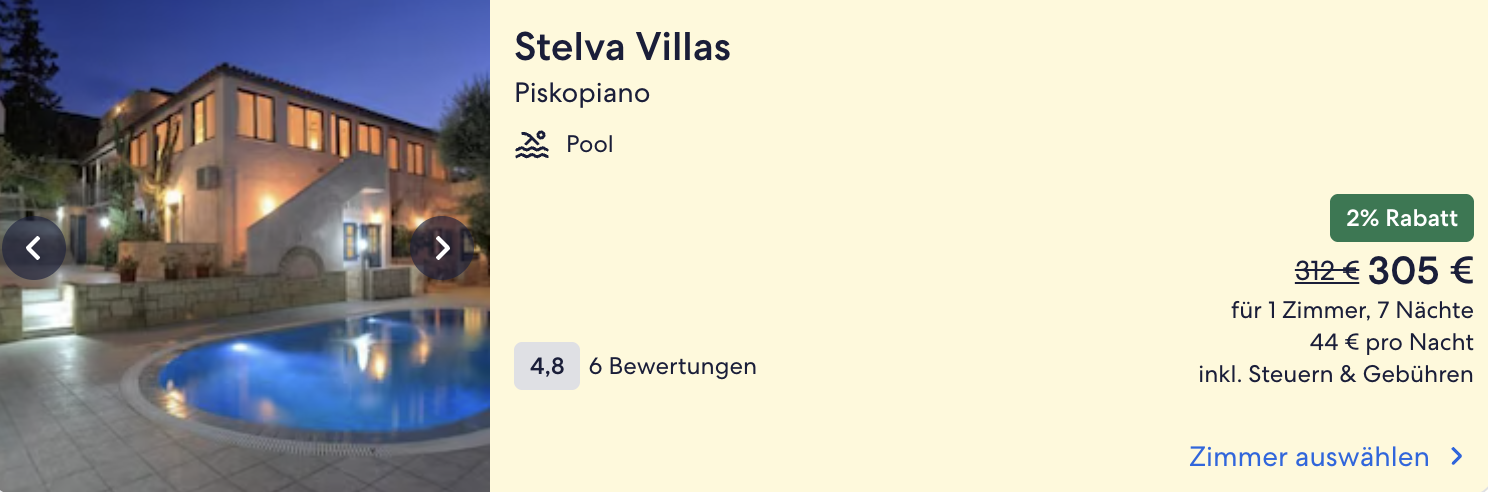The image size is (1488, 492).
Task: Click the inkl. Steuern & Gebühren note
Action: (1336, 375)
